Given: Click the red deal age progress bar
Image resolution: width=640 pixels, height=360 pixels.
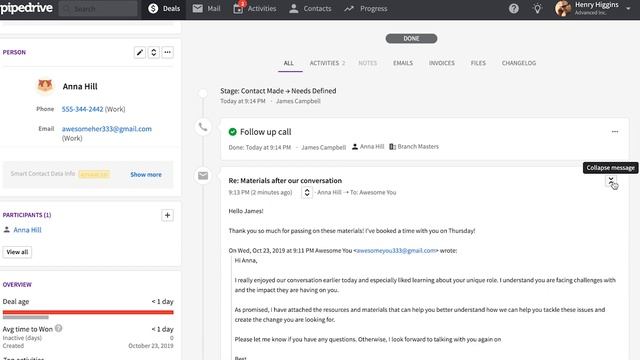Looking at the screenshot, I should (88, 312).
